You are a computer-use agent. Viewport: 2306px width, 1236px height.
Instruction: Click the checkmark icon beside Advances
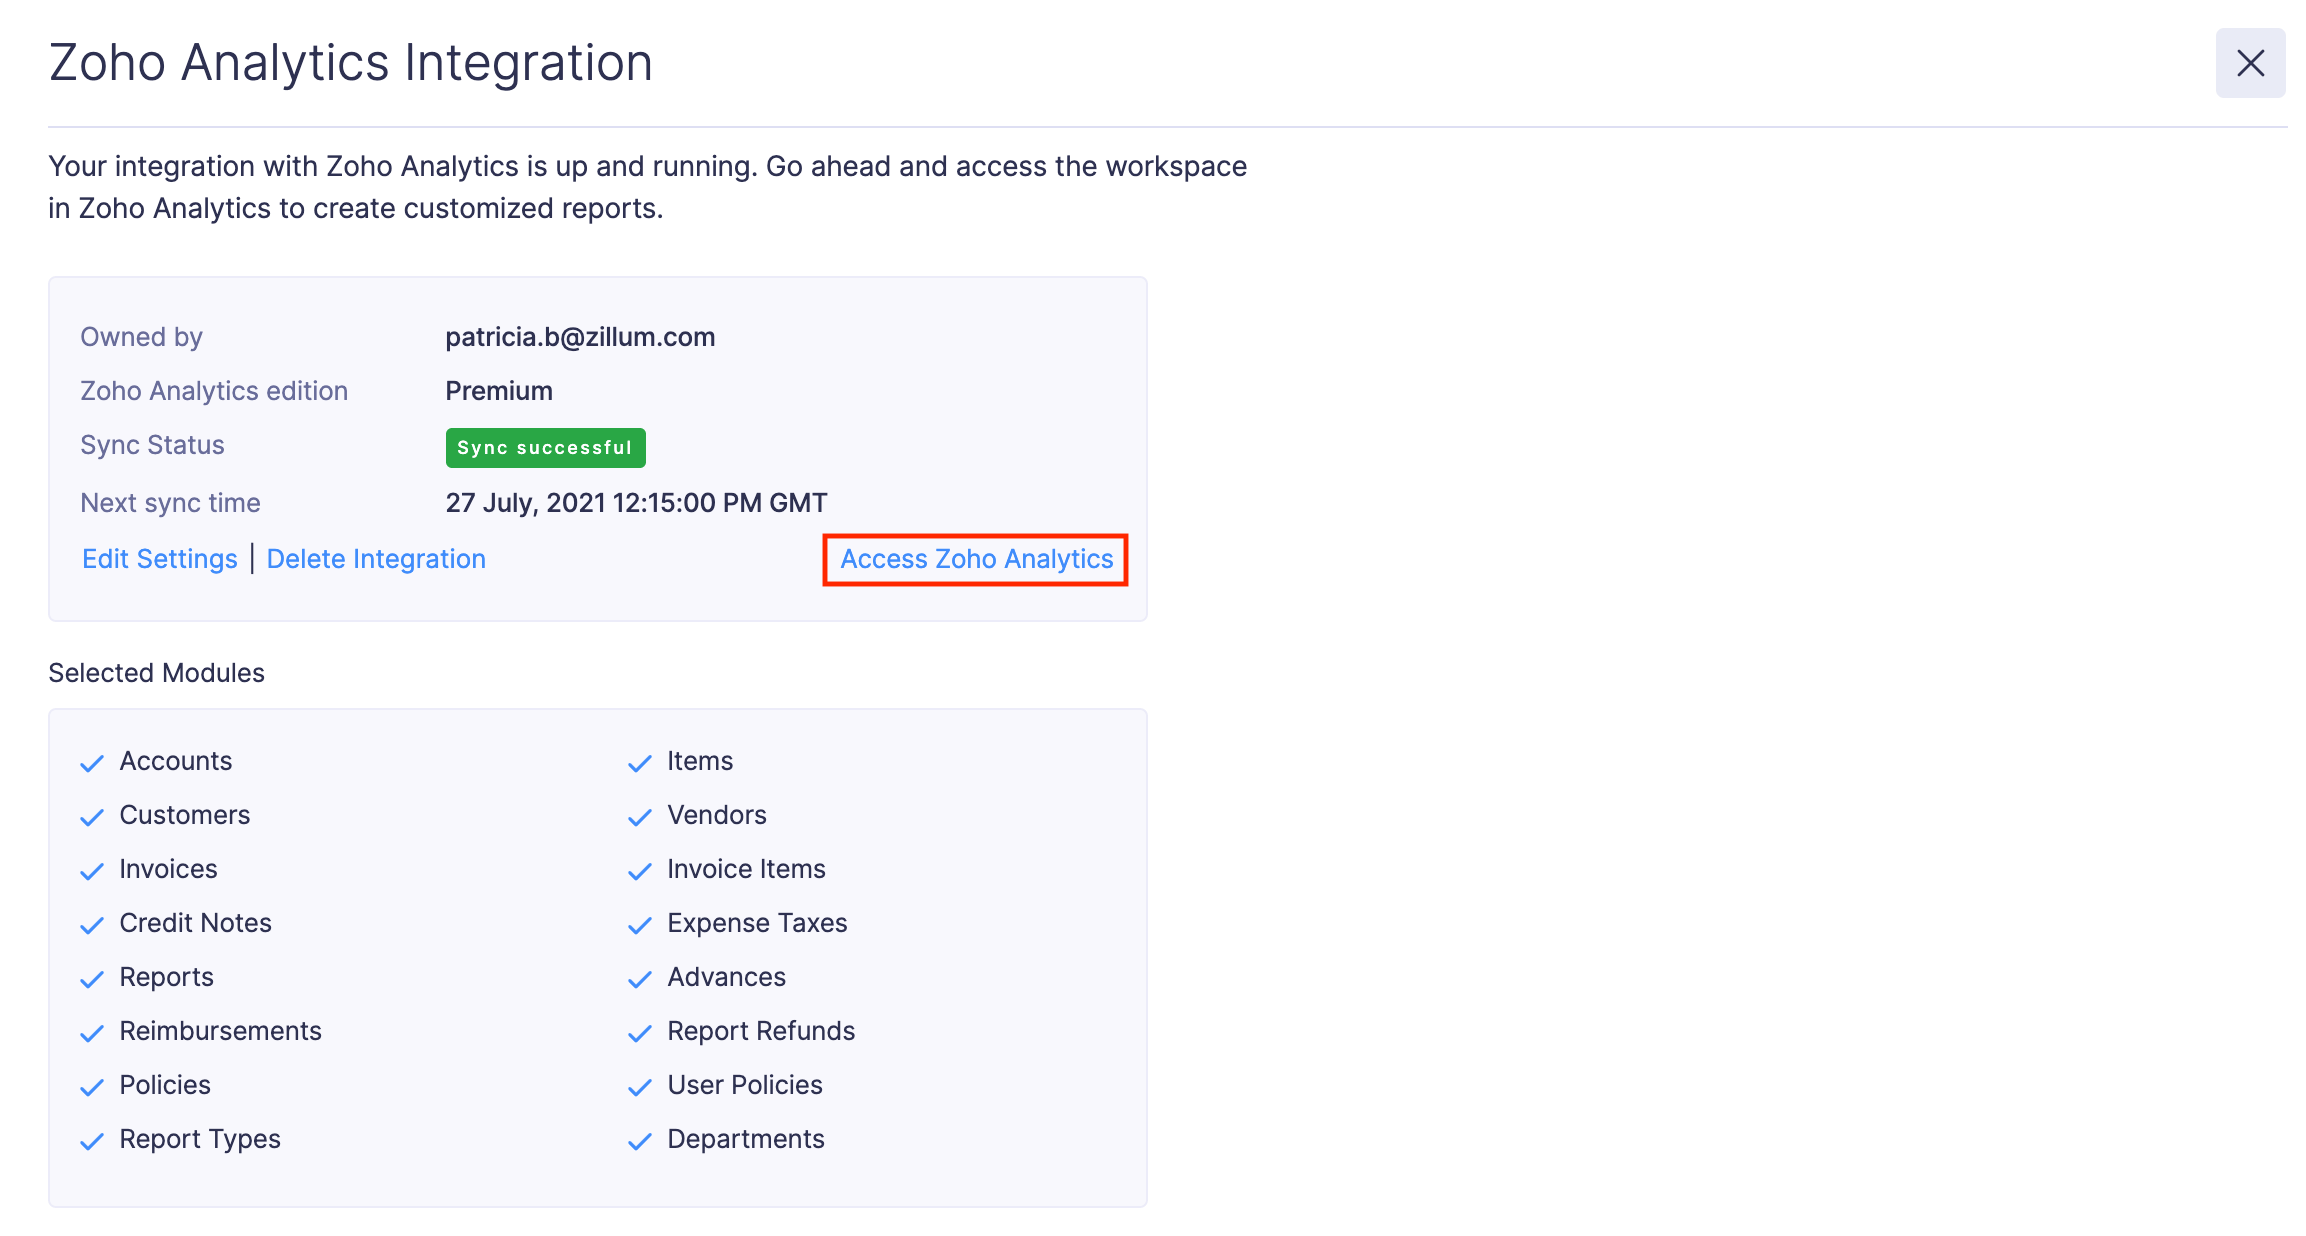pos(639,979)
